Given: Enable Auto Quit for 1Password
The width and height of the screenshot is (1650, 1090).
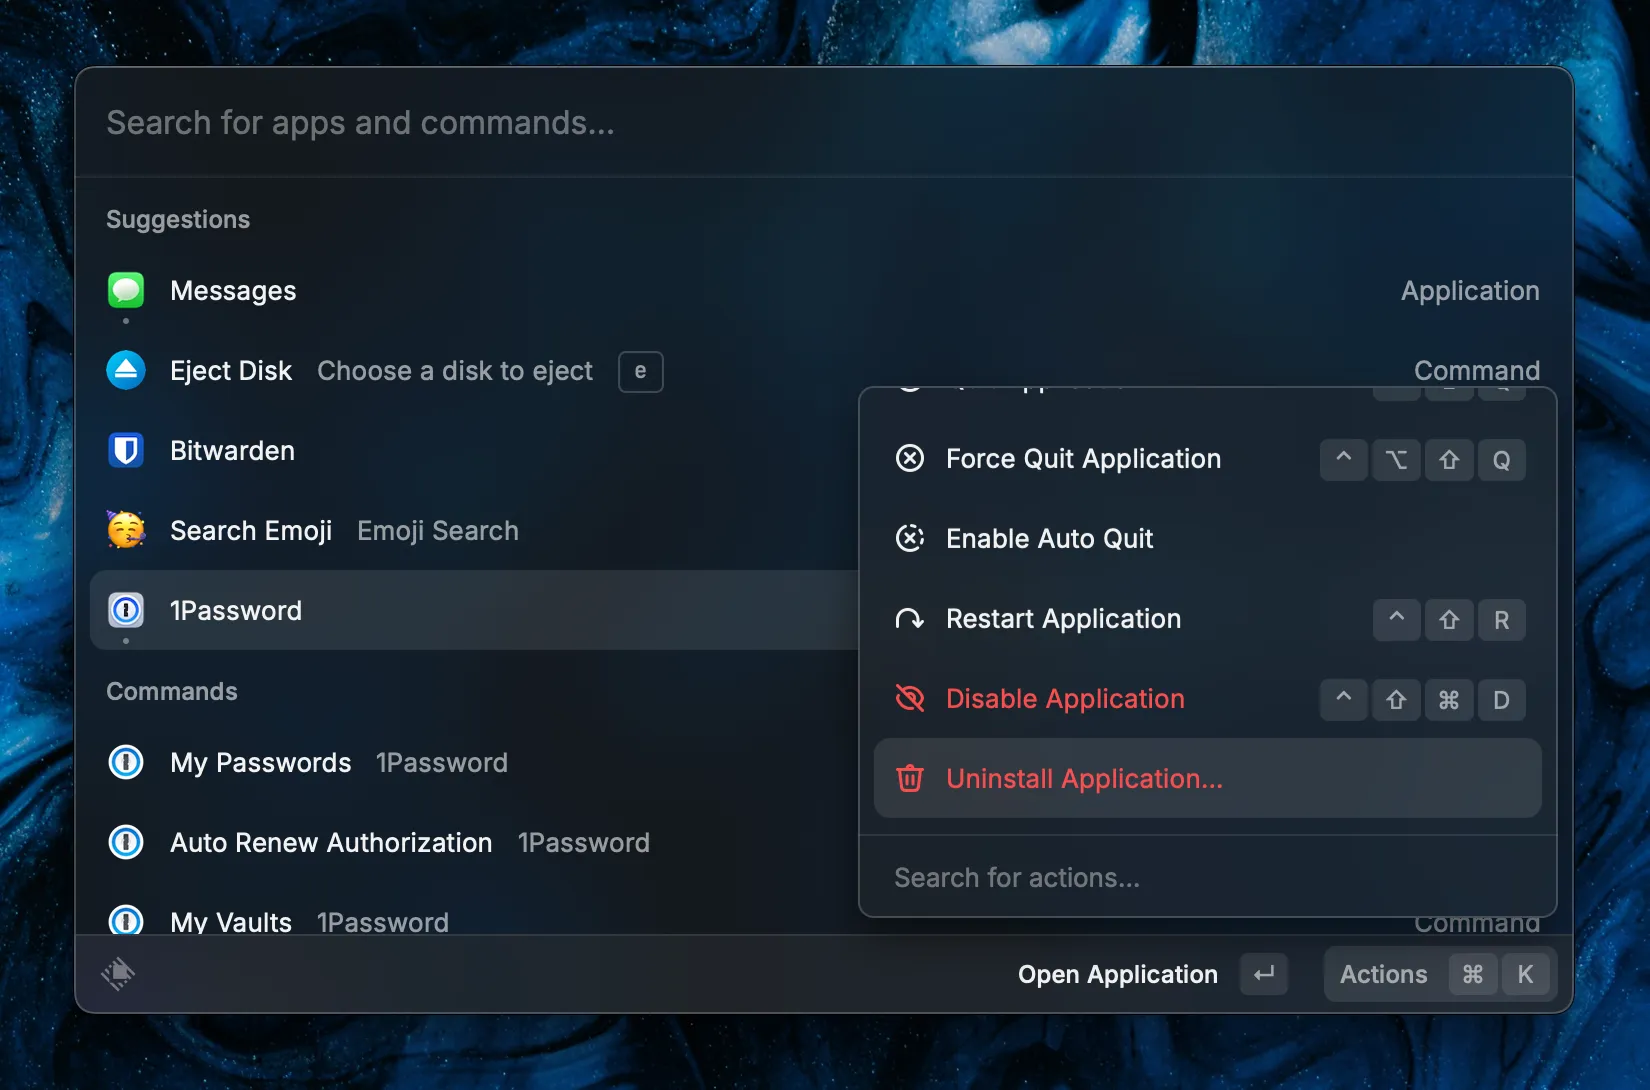Looking at the screenshot, I should 1049,538.
